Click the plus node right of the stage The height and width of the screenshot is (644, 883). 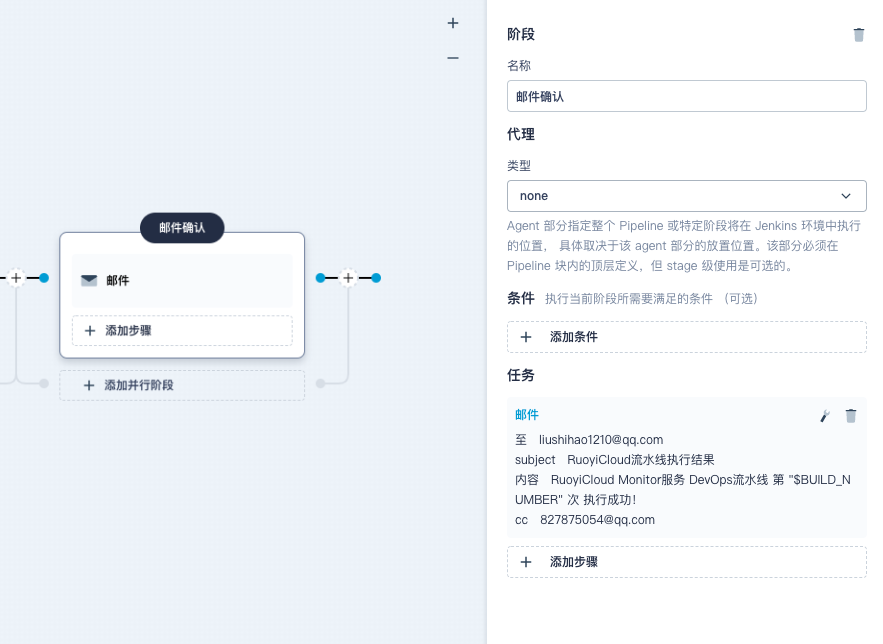click(x=348, y=278)
